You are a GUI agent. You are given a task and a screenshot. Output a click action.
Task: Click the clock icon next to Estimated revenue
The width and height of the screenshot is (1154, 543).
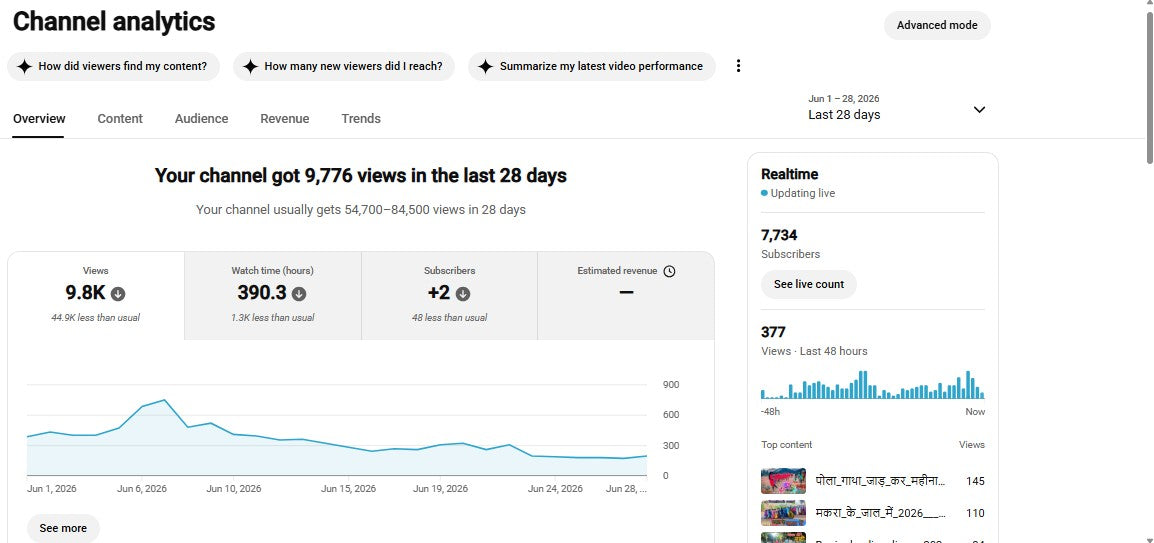point(669,271)
